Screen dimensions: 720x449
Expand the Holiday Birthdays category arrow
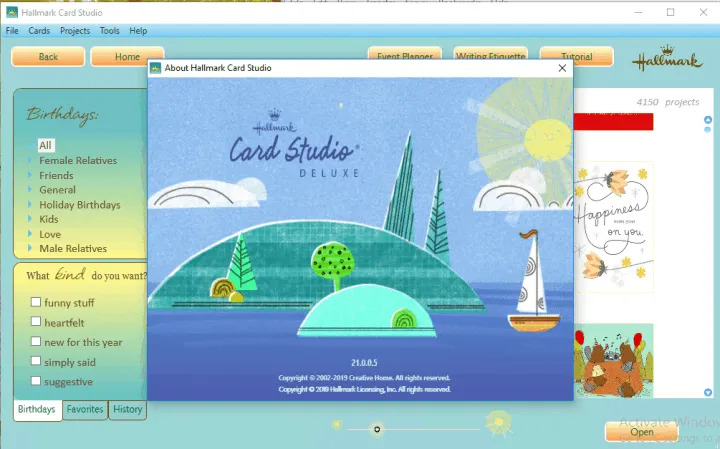30,204
